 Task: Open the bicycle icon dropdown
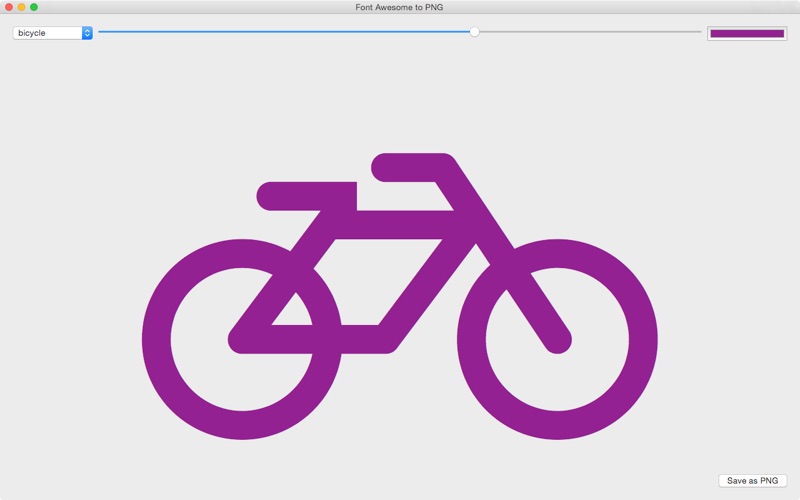pyautogui.click(x=53, y=33)
